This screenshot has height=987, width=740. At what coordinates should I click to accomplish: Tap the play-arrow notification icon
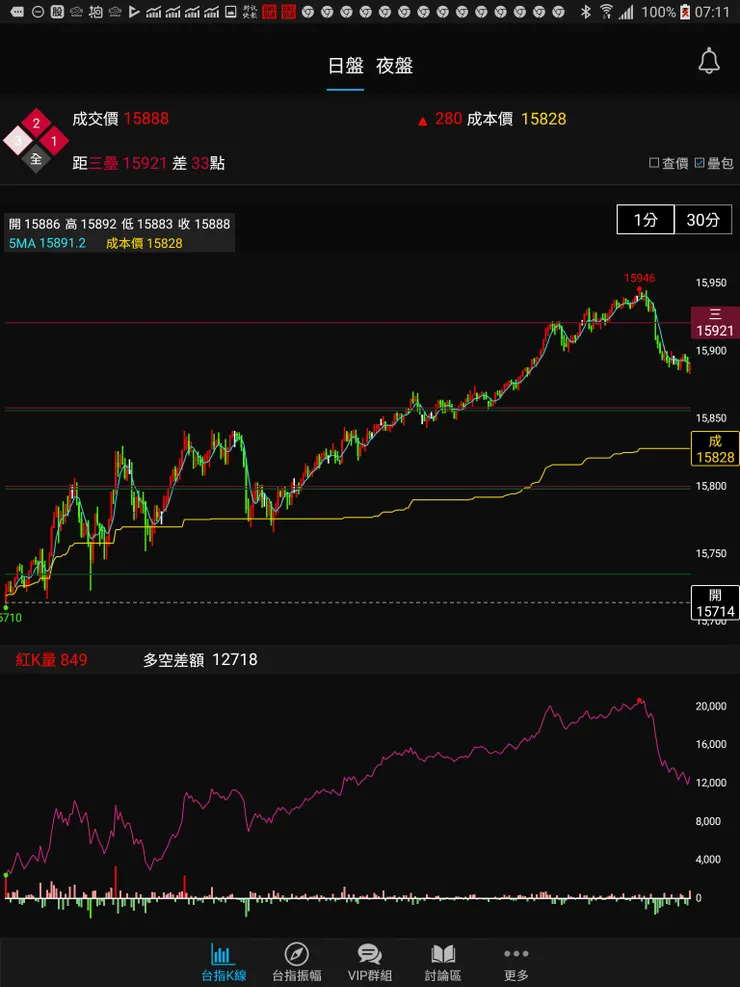click(x=134, y=11)
